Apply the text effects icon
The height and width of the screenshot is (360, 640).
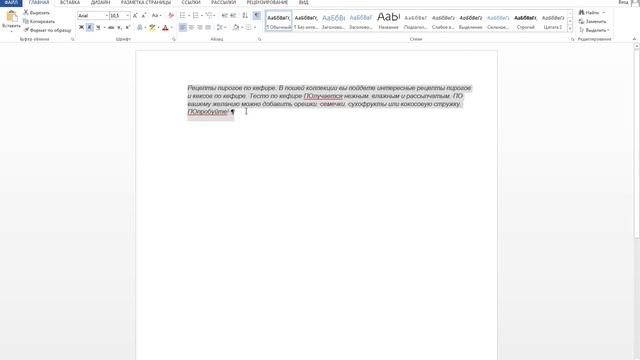pyautogui.click(x=140, y=27)
